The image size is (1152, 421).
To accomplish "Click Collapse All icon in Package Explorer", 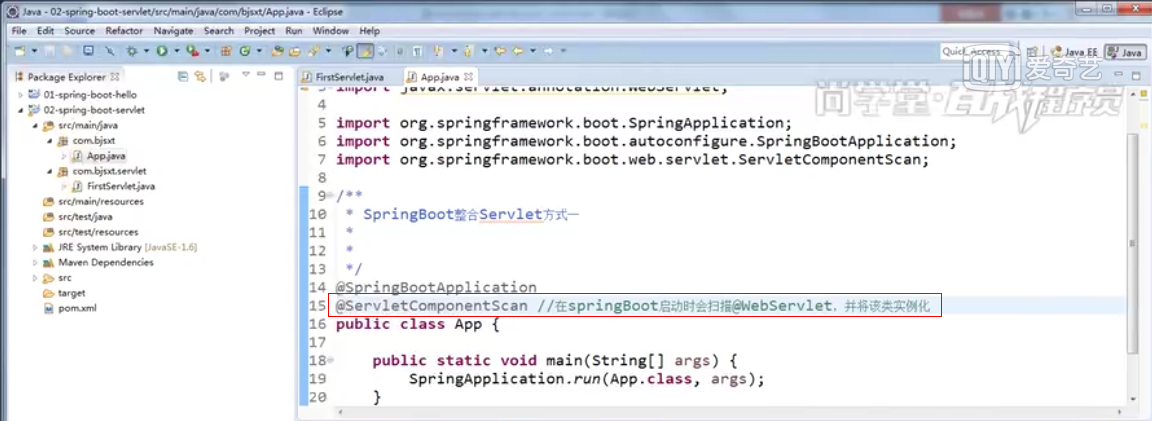I will point(183,76).
